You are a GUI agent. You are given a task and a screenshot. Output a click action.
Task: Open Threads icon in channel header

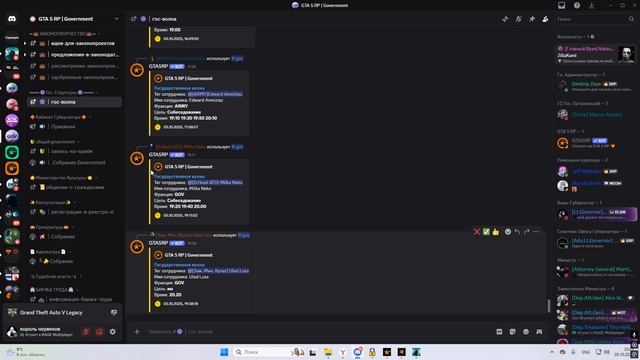505,19
